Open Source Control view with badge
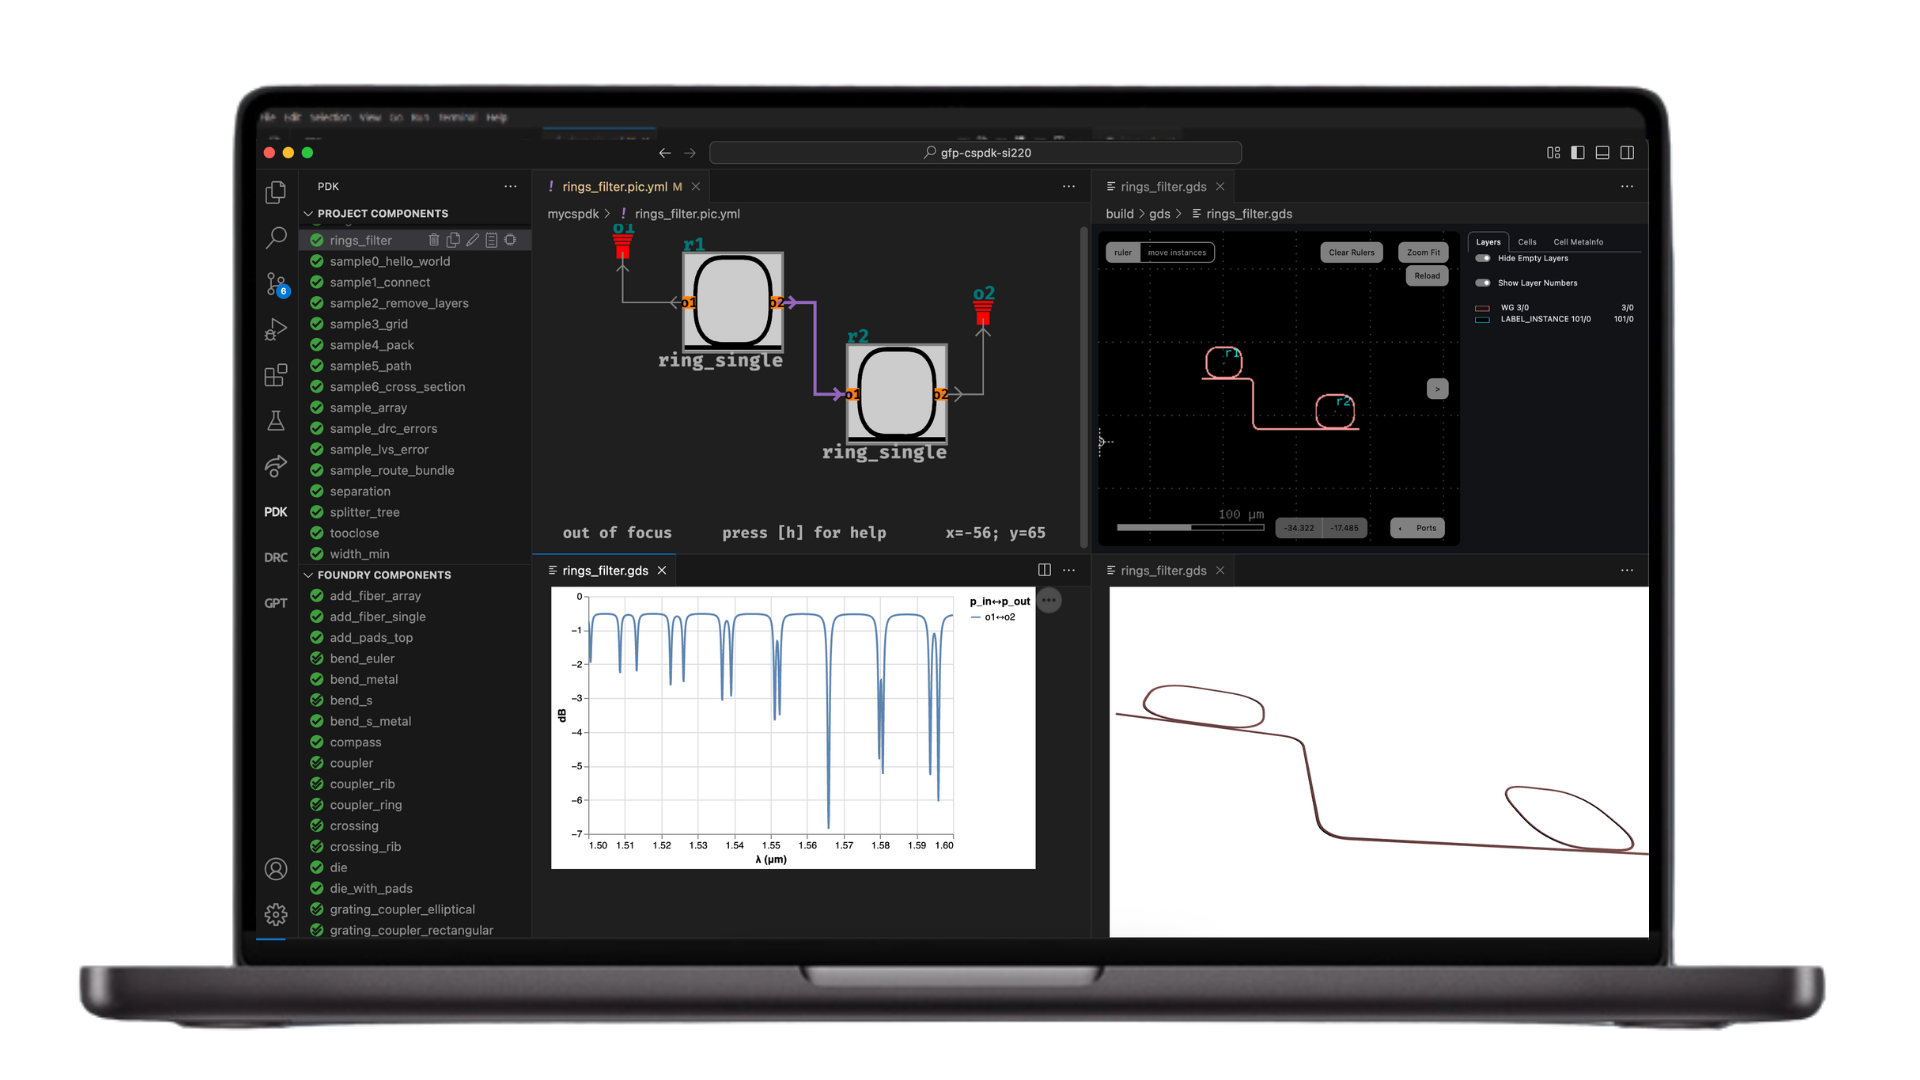Viewport: 1920px width, 1080px height. coord(276,285)
